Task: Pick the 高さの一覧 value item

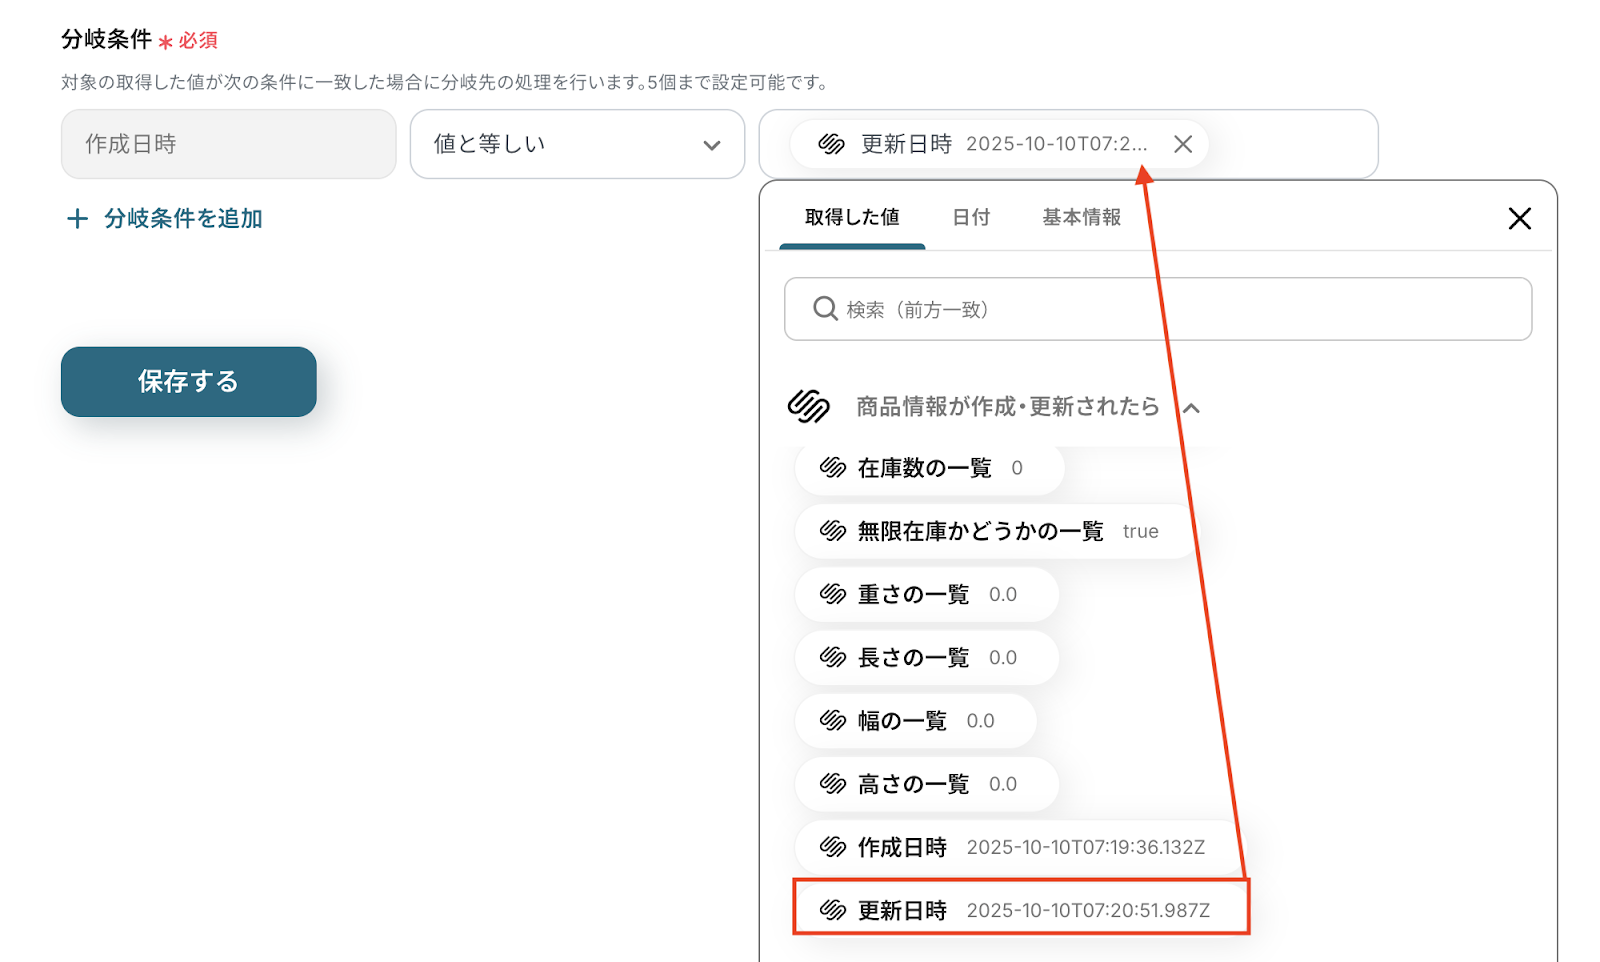Action: tap(926, 784)
